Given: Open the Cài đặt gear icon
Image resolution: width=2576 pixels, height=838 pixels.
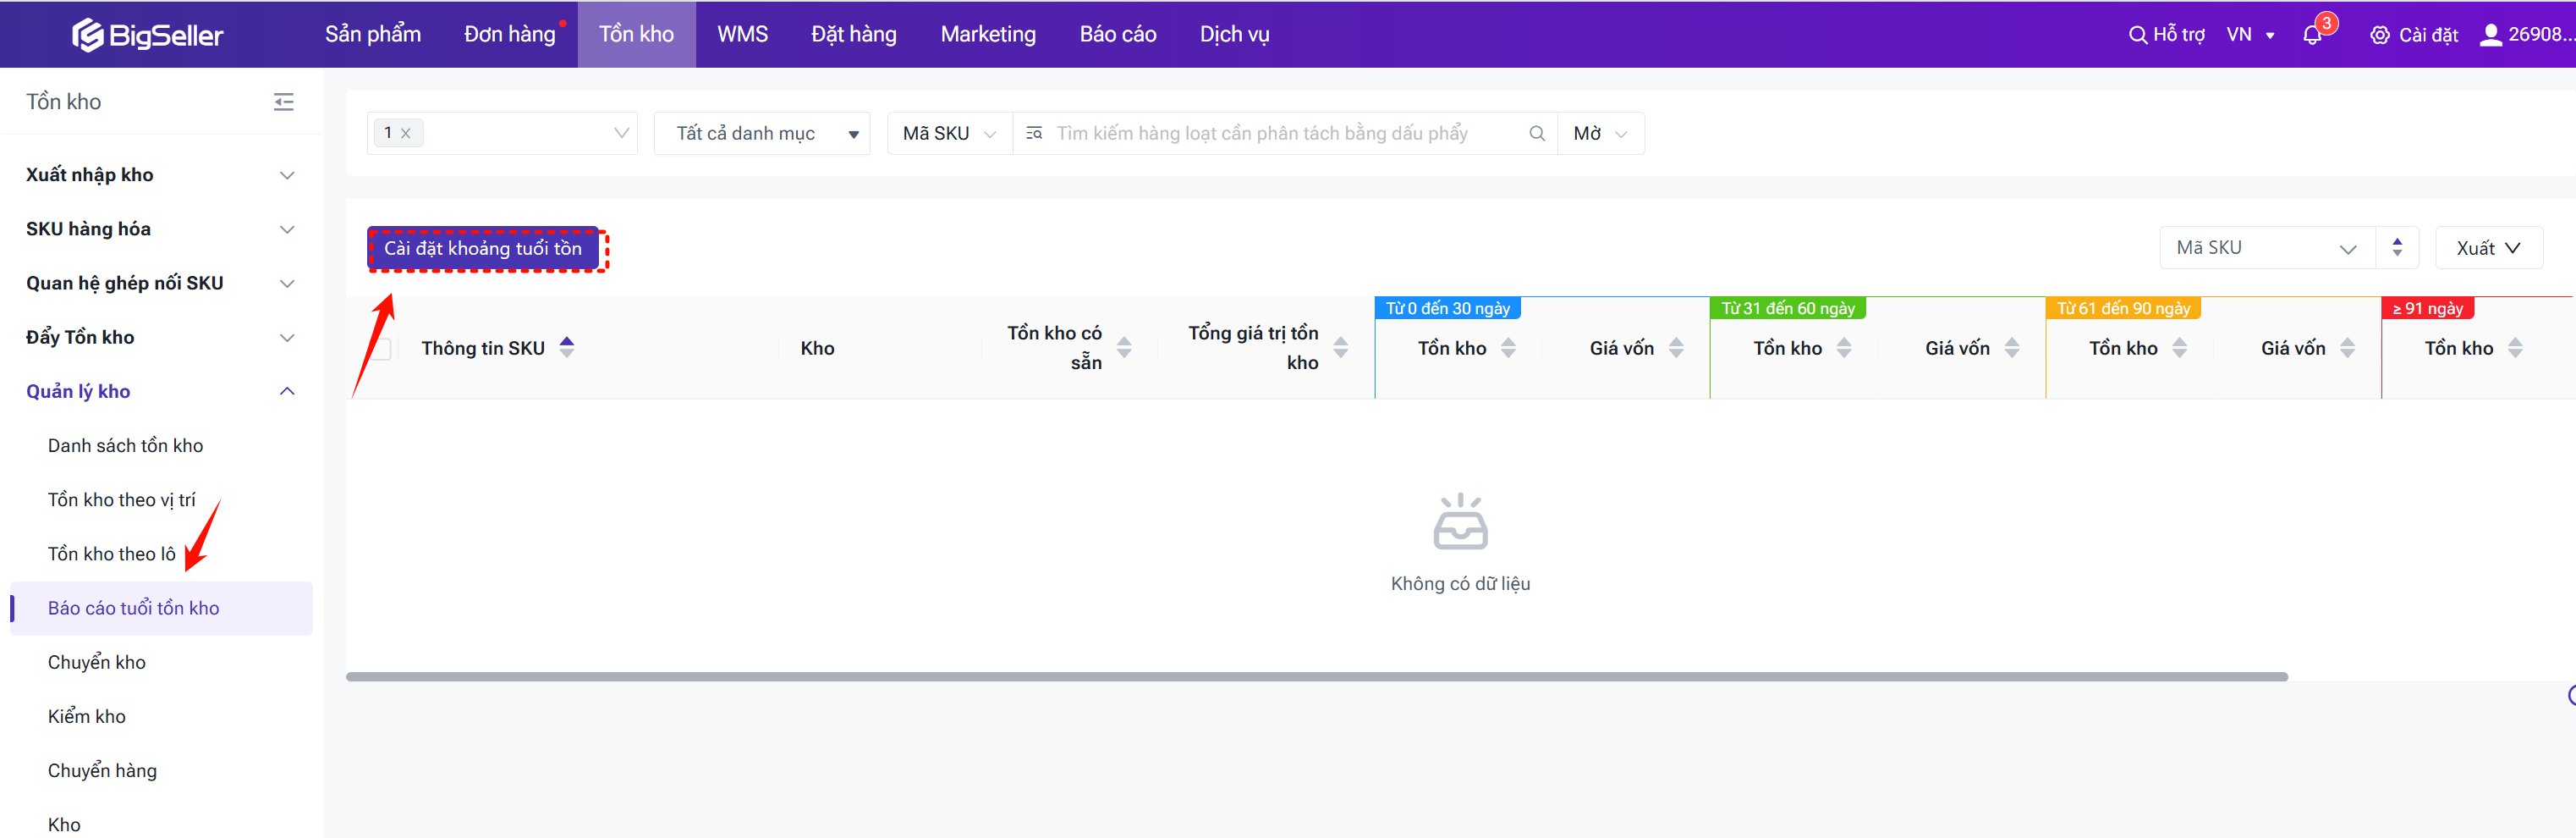Looking at the screenshot, I should click(2379, 35).
